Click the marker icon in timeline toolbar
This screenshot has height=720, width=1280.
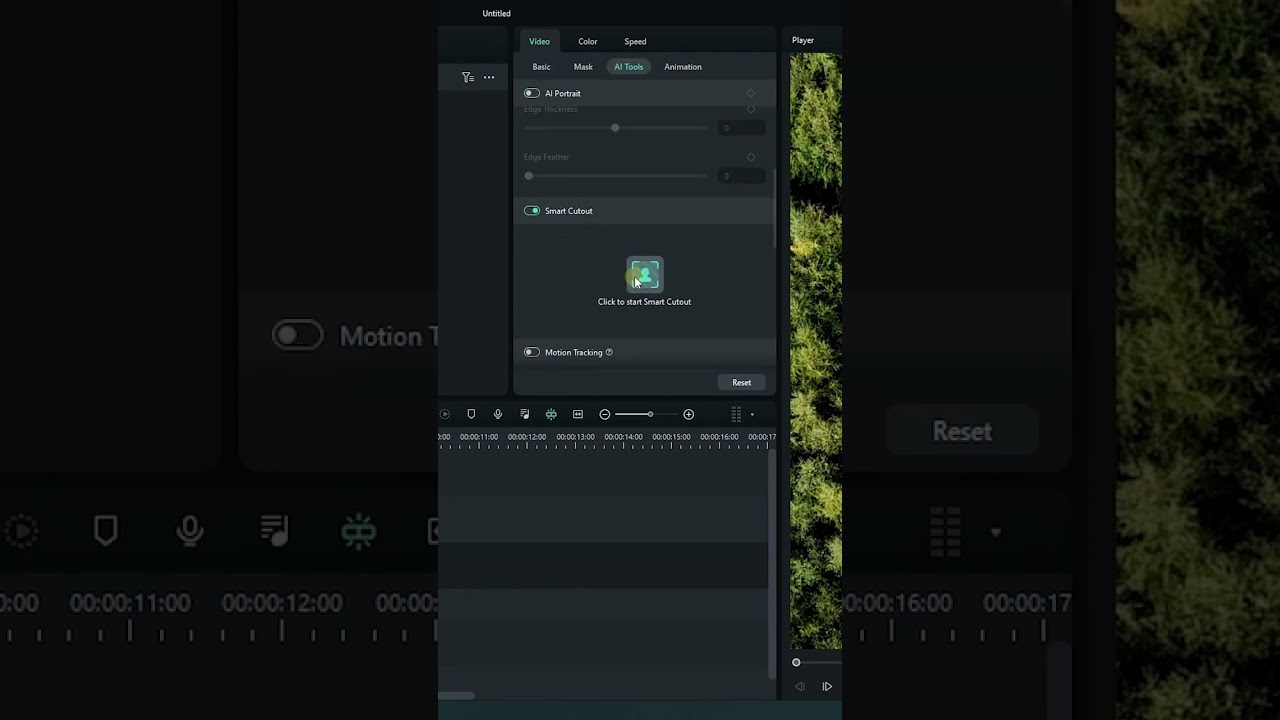(471, 414)
